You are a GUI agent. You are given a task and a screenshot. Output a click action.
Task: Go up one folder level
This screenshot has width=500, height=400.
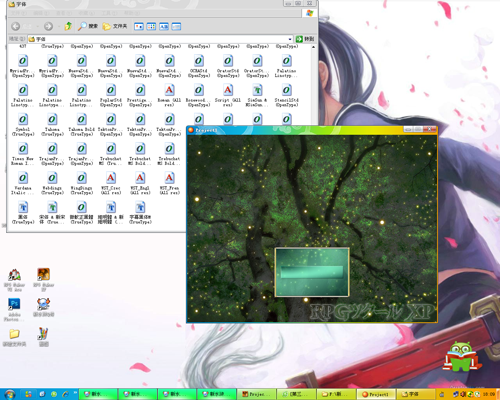pyautogui.click(x=68, y=26)
